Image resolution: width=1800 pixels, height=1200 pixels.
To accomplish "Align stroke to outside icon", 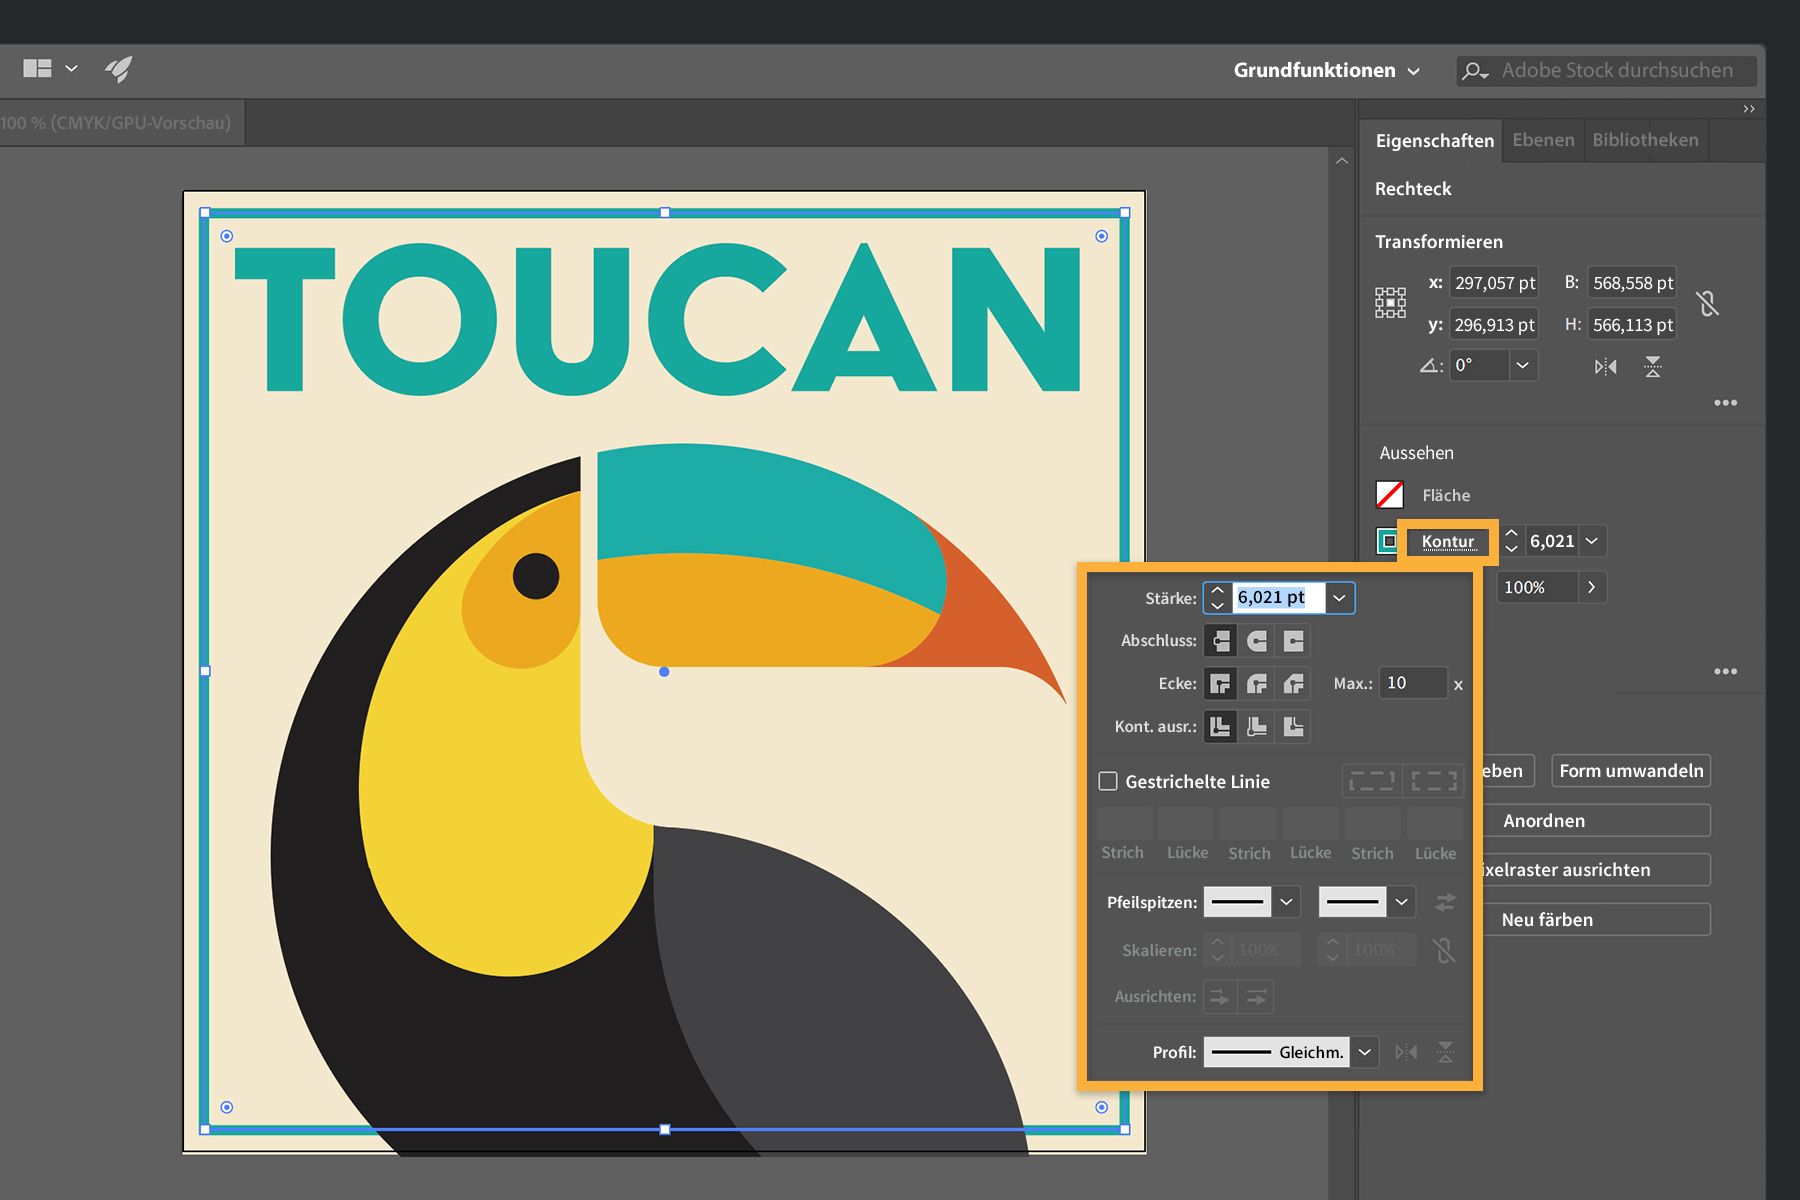I will click(x=1294, y=727).
